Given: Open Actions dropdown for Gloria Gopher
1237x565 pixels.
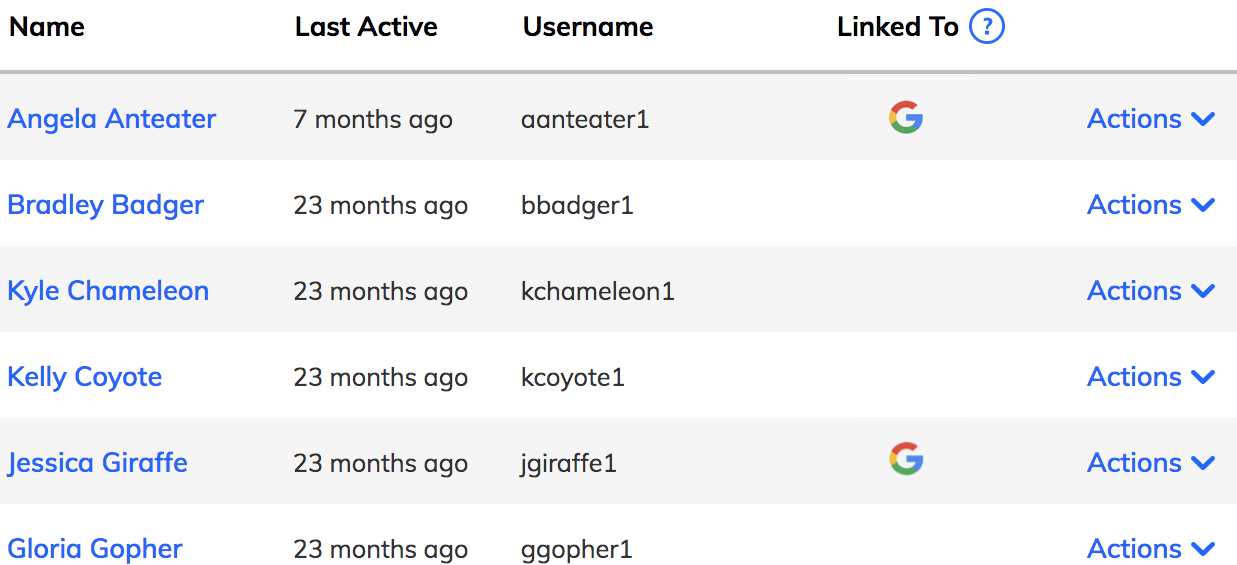Looking at the screenshot, I should pos(1151,549).
